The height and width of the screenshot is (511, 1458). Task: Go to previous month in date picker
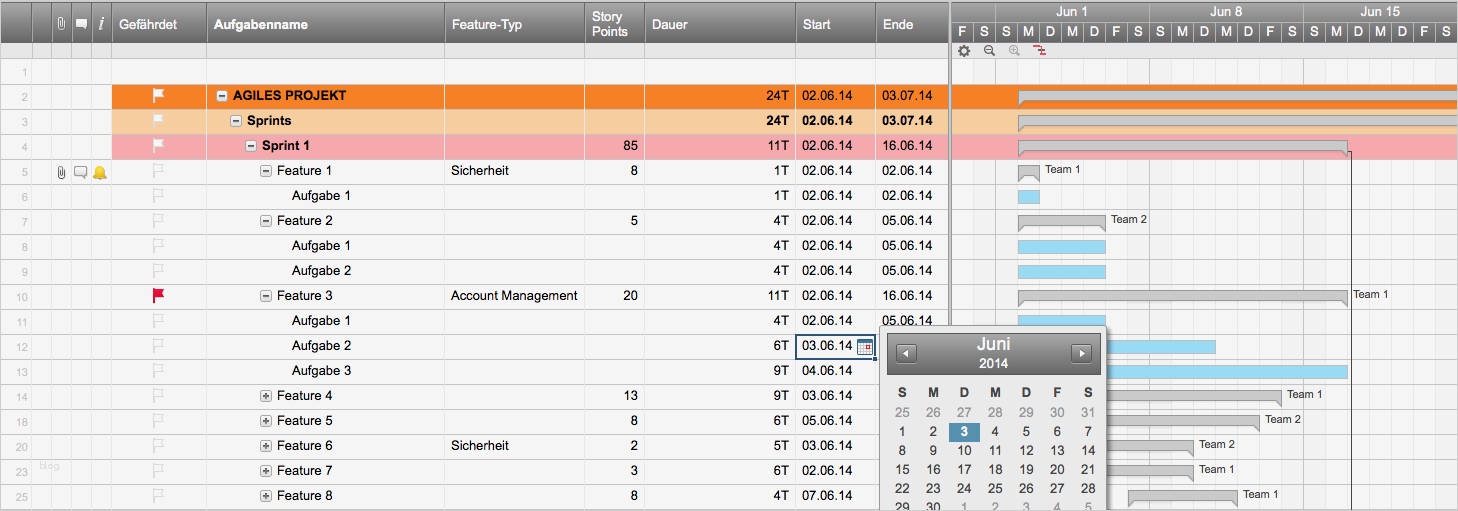pos(907,353)
